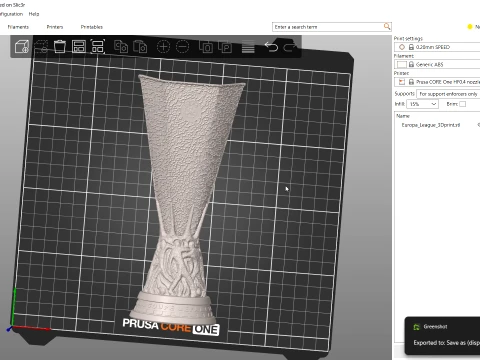Click the greyed-out Delete selected object icon
The width and height of the screenshot is (480, 360).
41,47
